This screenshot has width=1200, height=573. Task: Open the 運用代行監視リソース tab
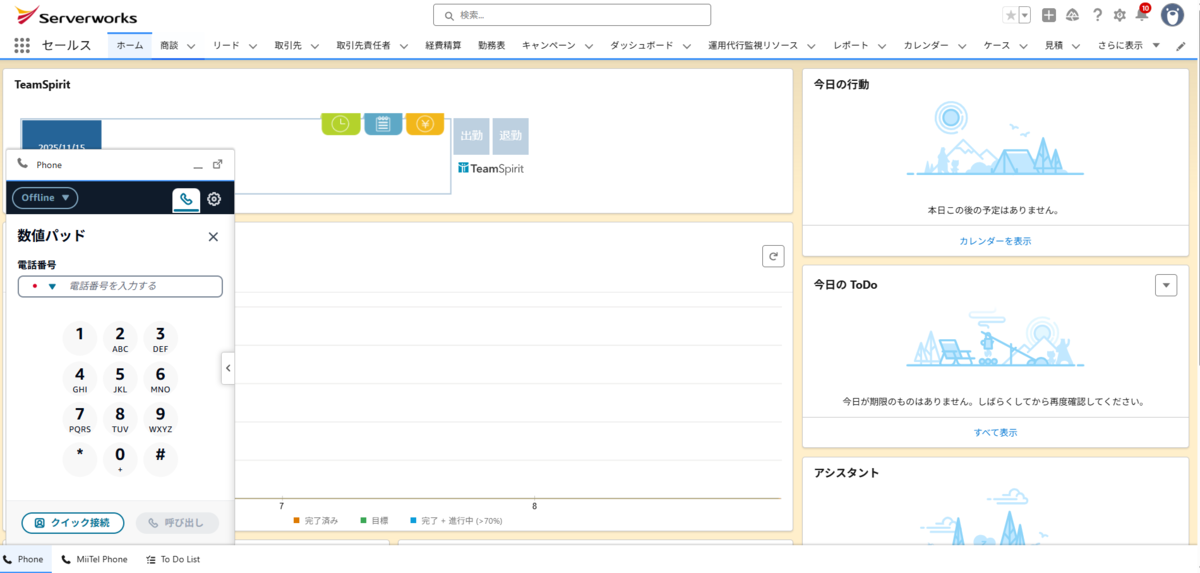pos(753,46)
